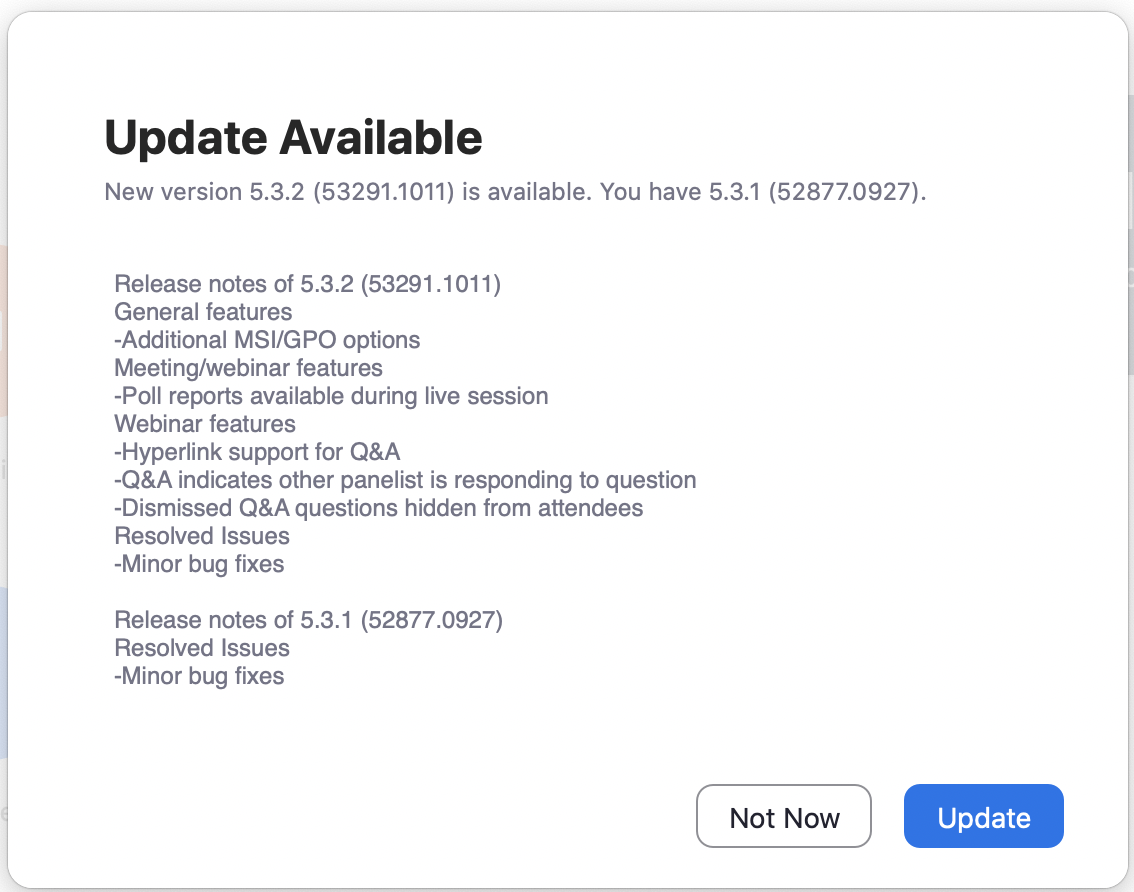Click Minor bug fixes under the 5.3.1 notes
This screenshot has height=892, width=1134.
pyautogui.click(x=199, y=676)
